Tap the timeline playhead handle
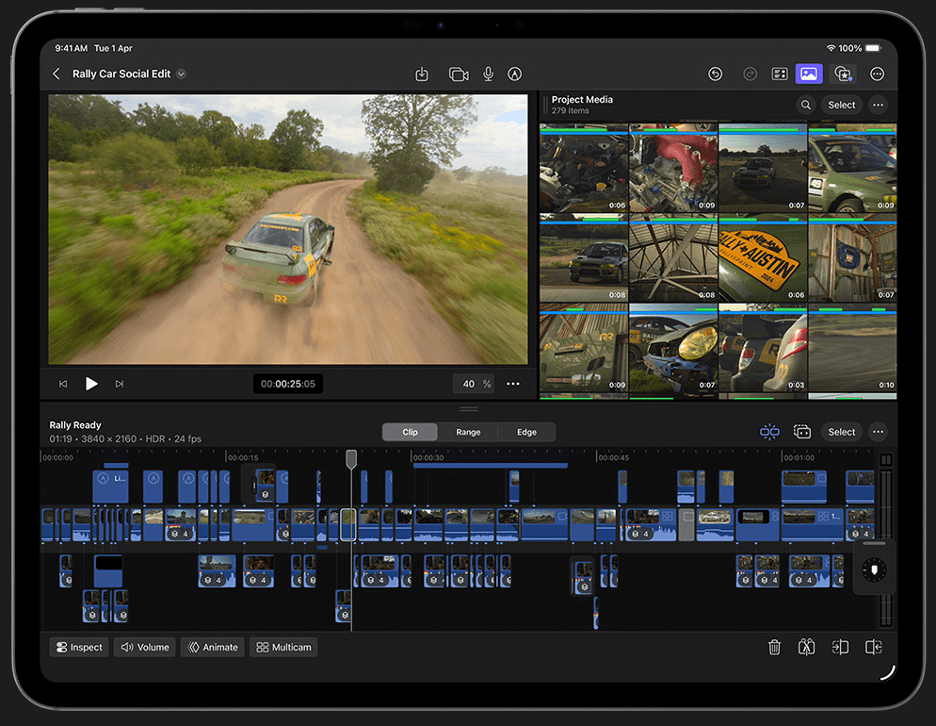 pos(352,459)
